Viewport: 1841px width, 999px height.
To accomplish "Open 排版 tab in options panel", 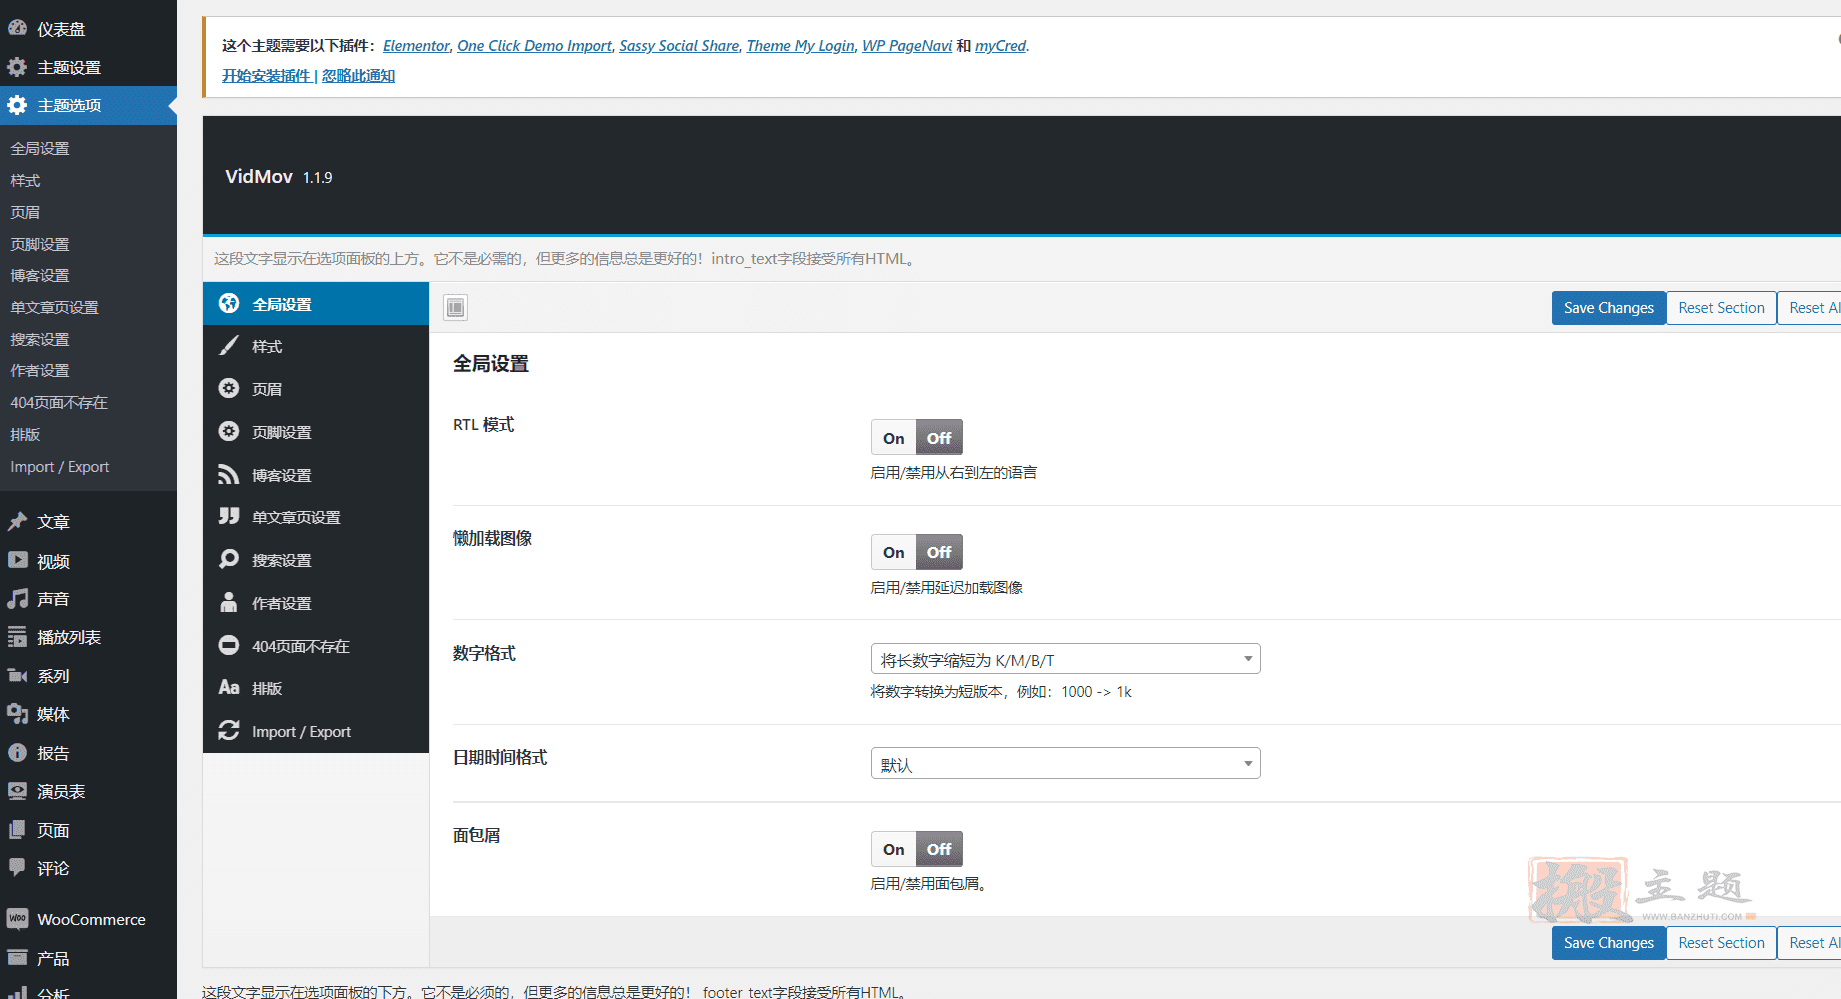I will tap(316, 688).
